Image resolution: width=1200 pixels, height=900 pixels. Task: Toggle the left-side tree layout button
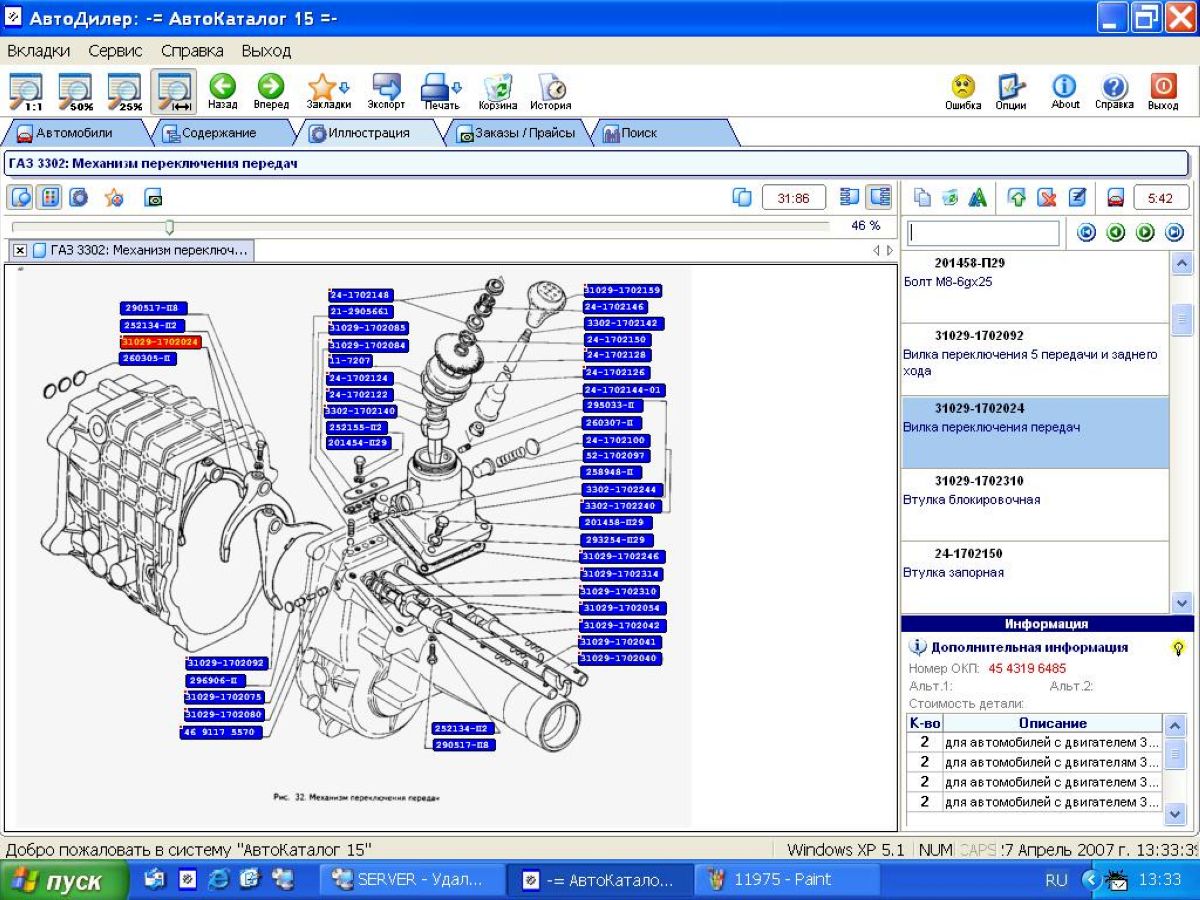(x=850, y=197)
